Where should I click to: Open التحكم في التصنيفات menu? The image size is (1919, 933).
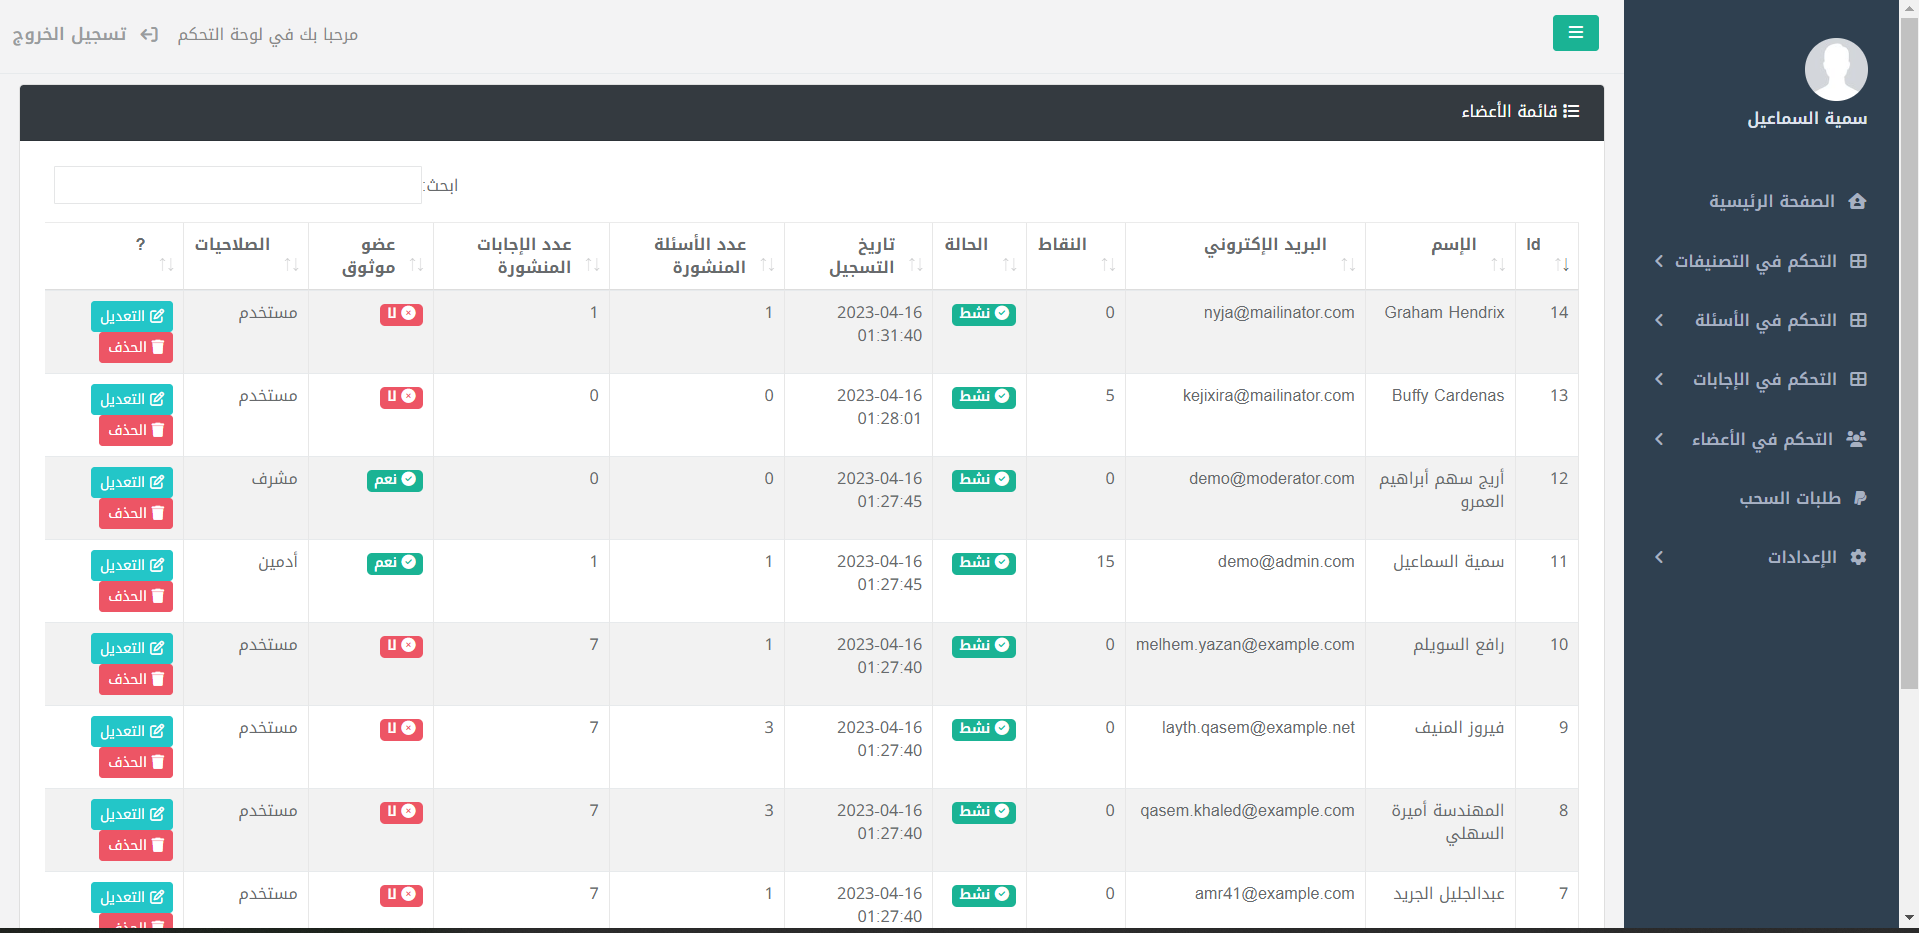(1756, 261)
